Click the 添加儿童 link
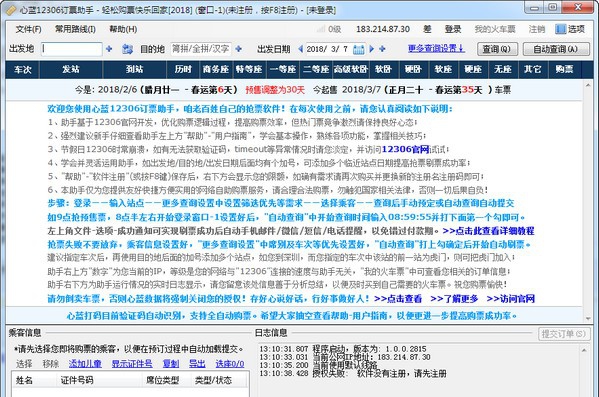 point(85,363)
